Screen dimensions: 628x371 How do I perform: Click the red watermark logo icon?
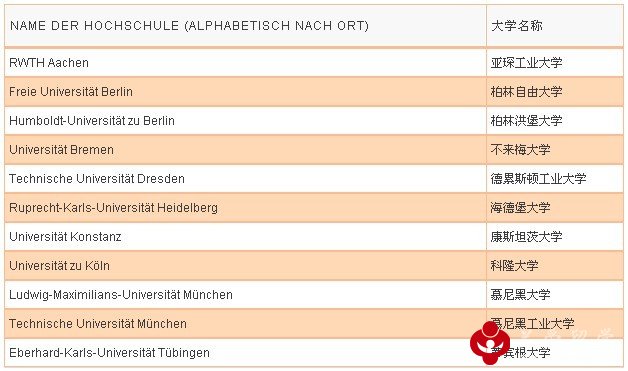click(490, 343)
